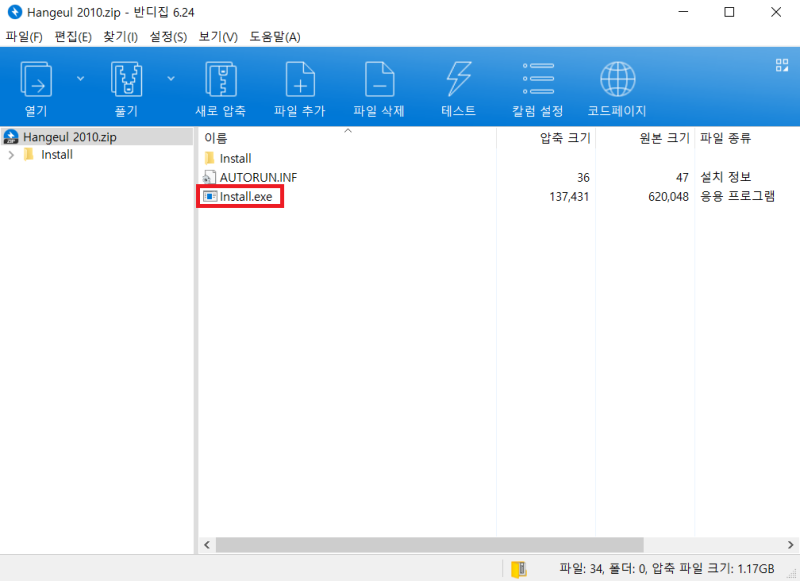Click 응용 프로그램 file type cell
The width and height of the screenshot is (800, 581).
(x=737, y=196)
